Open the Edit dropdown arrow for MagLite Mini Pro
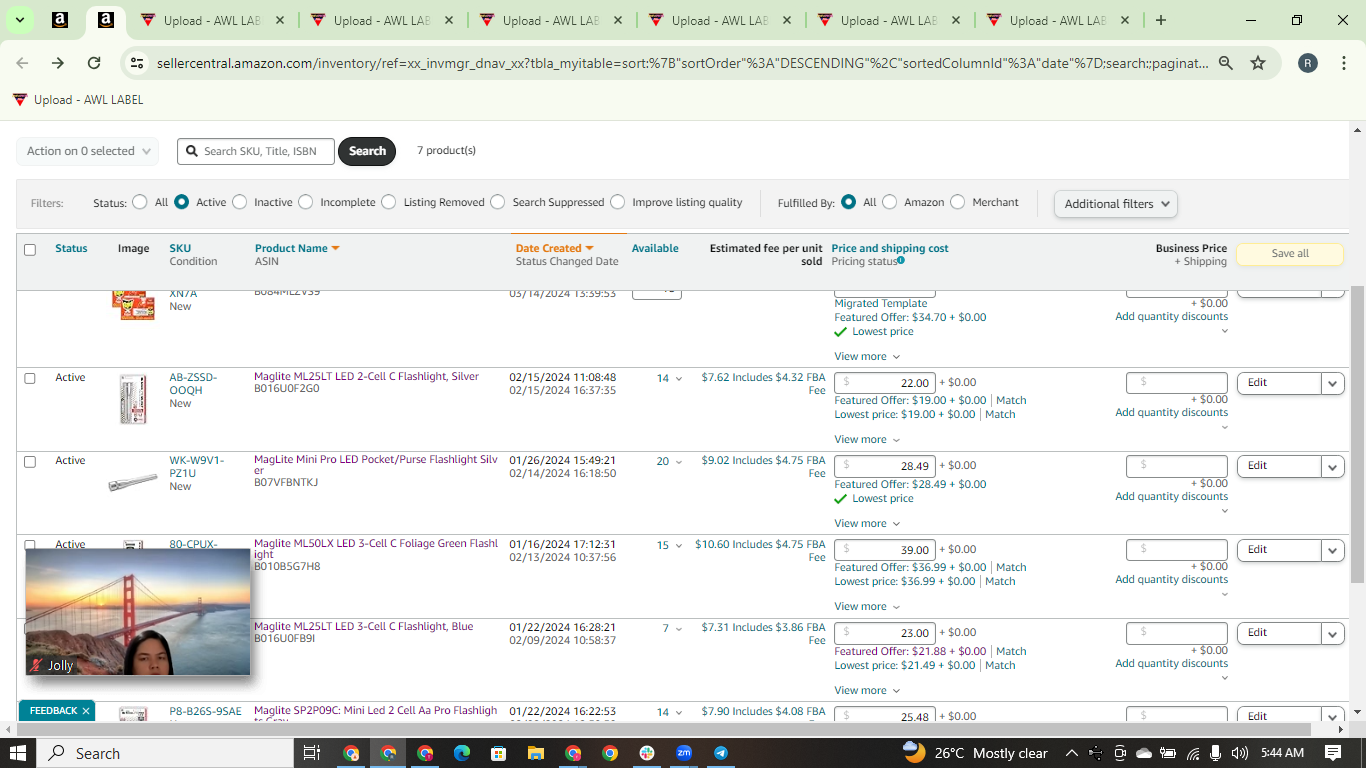The image size is (1366, 768). [1333, 466]
